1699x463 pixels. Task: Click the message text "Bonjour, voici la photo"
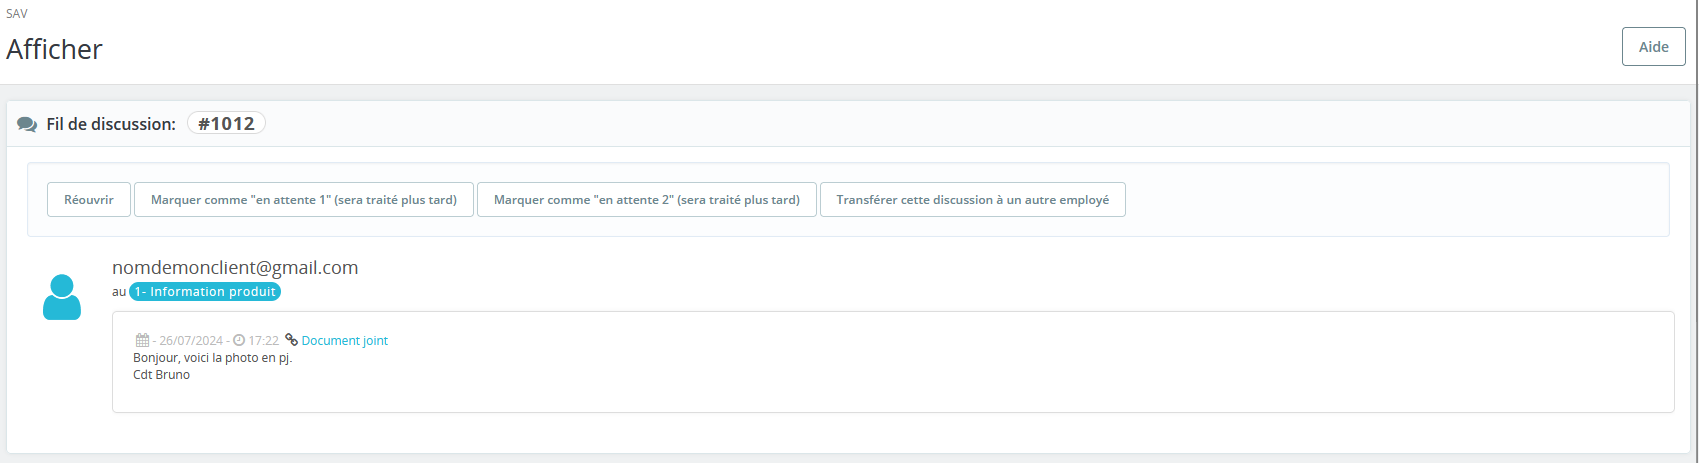pyautogui.click(x=196, y=358)
